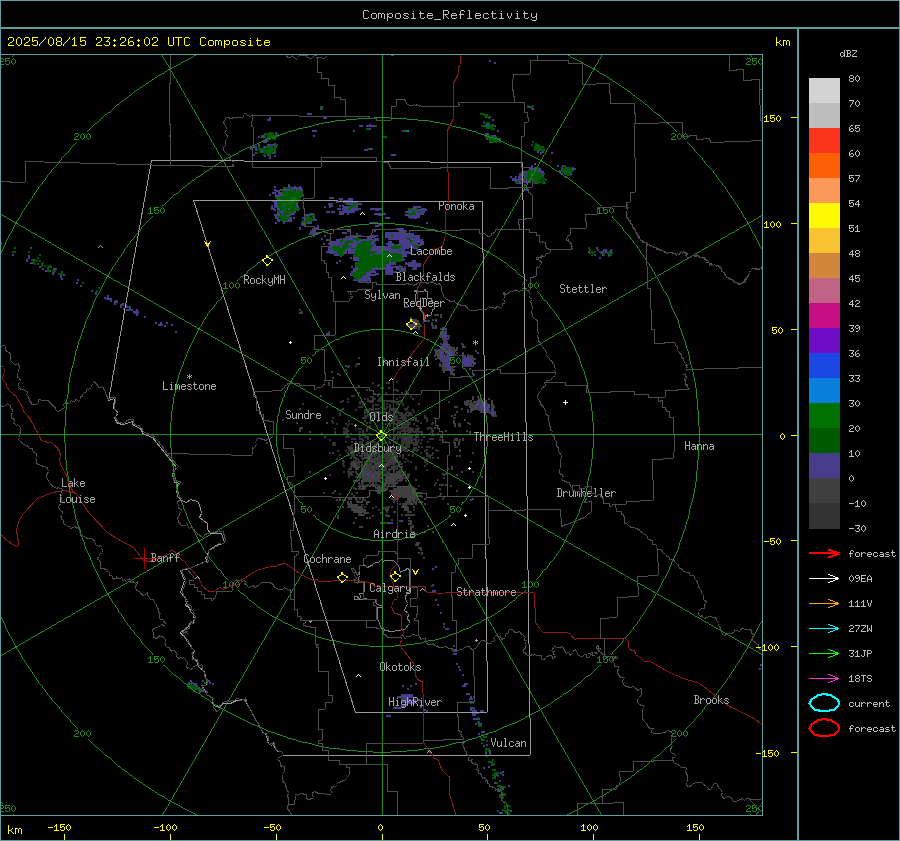Click the Blackfalds city label
Image resolution: width=900 pixels, height=841 pixels.
click(x=425, y=277)
